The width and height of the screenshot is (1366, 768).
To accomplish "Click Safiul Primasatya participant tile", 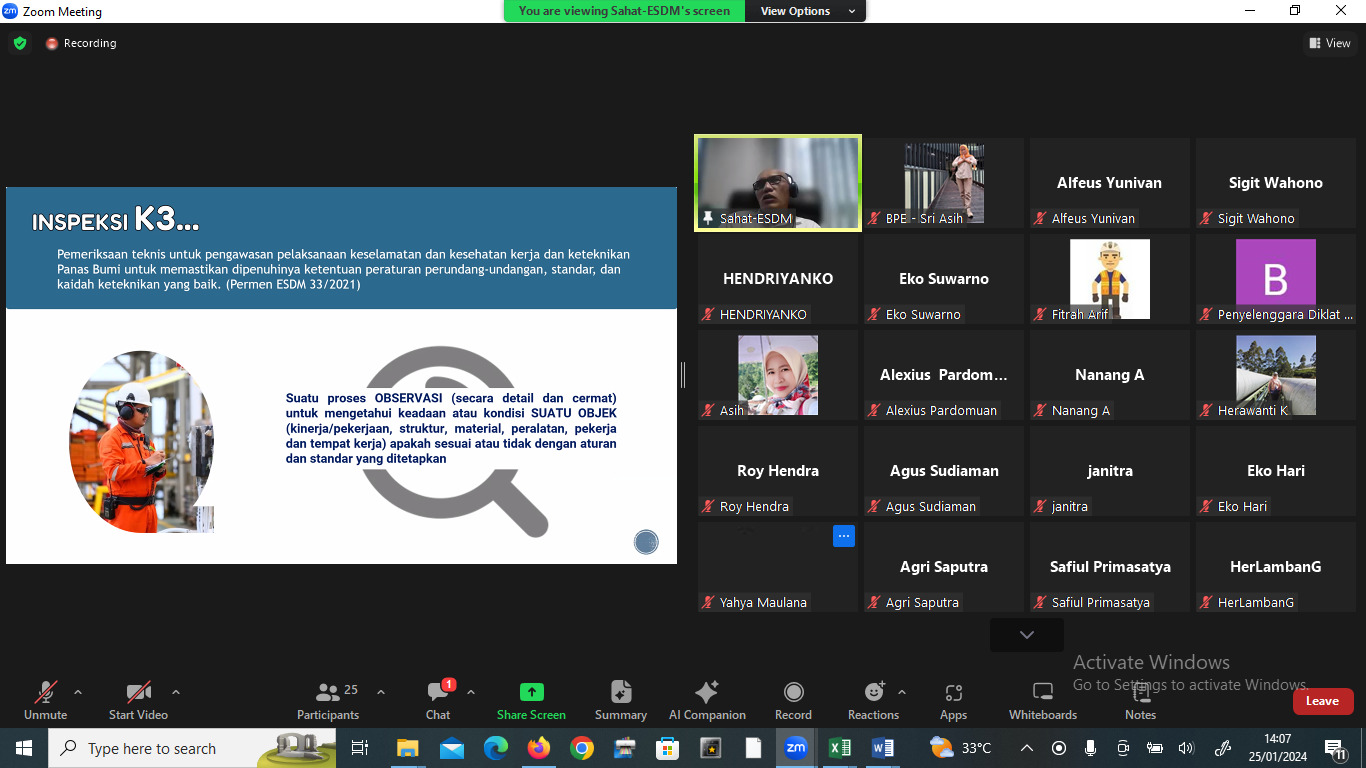I will coord(1110,567).
